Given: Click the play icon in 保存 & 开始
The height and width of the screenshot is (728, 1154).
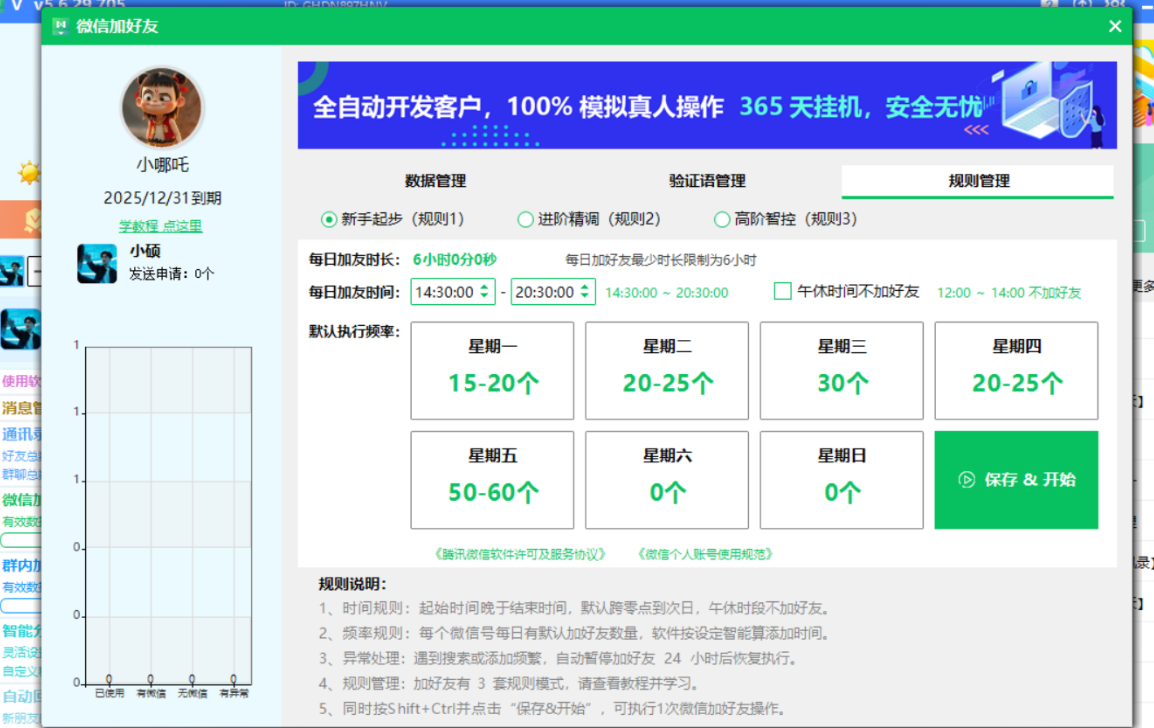Looking at the screenshot, I should pyautogui.click(x=966, y=480).
